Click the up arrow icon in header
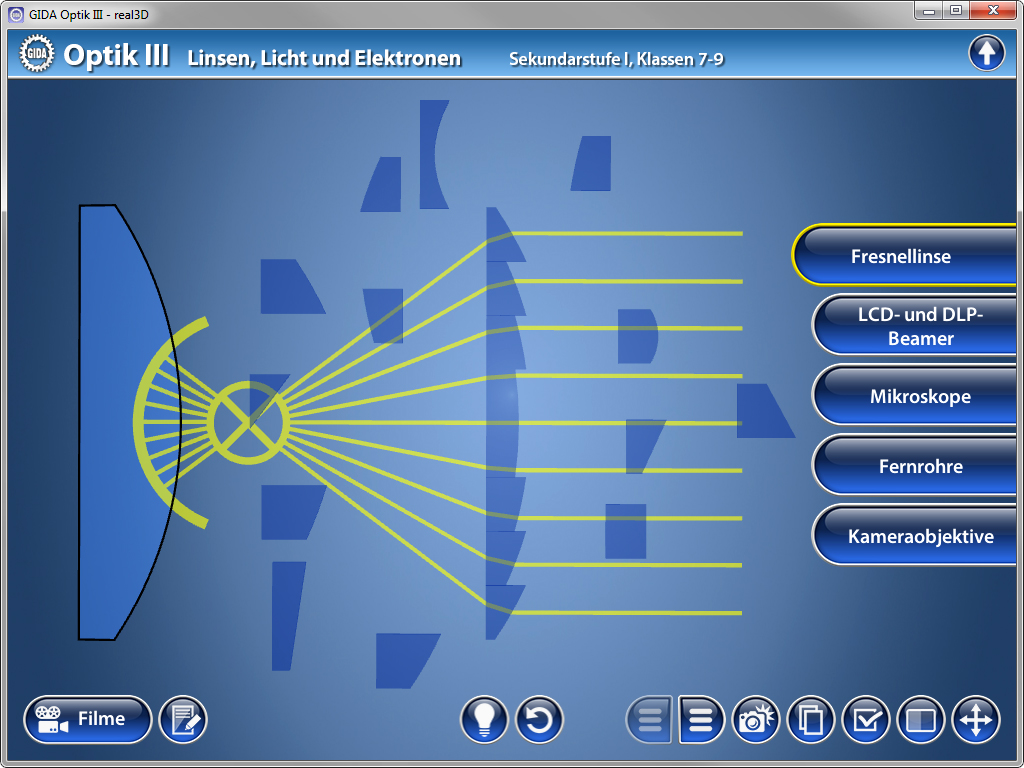This screenshot has height=768, width=1024. click(986, 53)
